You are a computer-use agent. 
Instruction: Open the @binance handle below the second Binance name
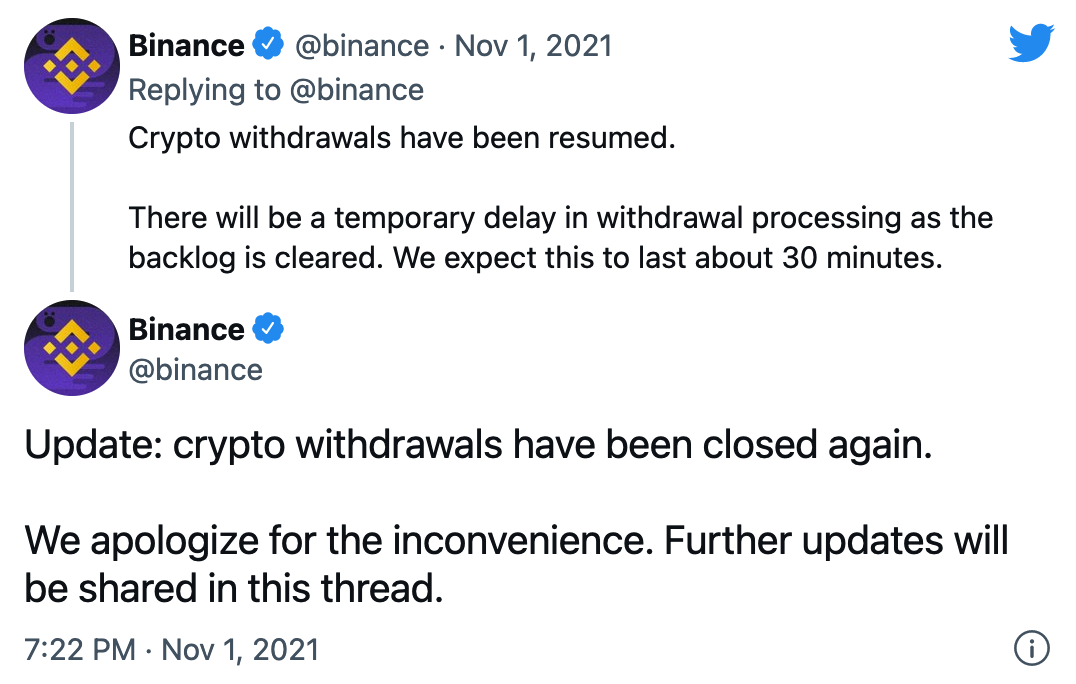click(x=196, y=369)
